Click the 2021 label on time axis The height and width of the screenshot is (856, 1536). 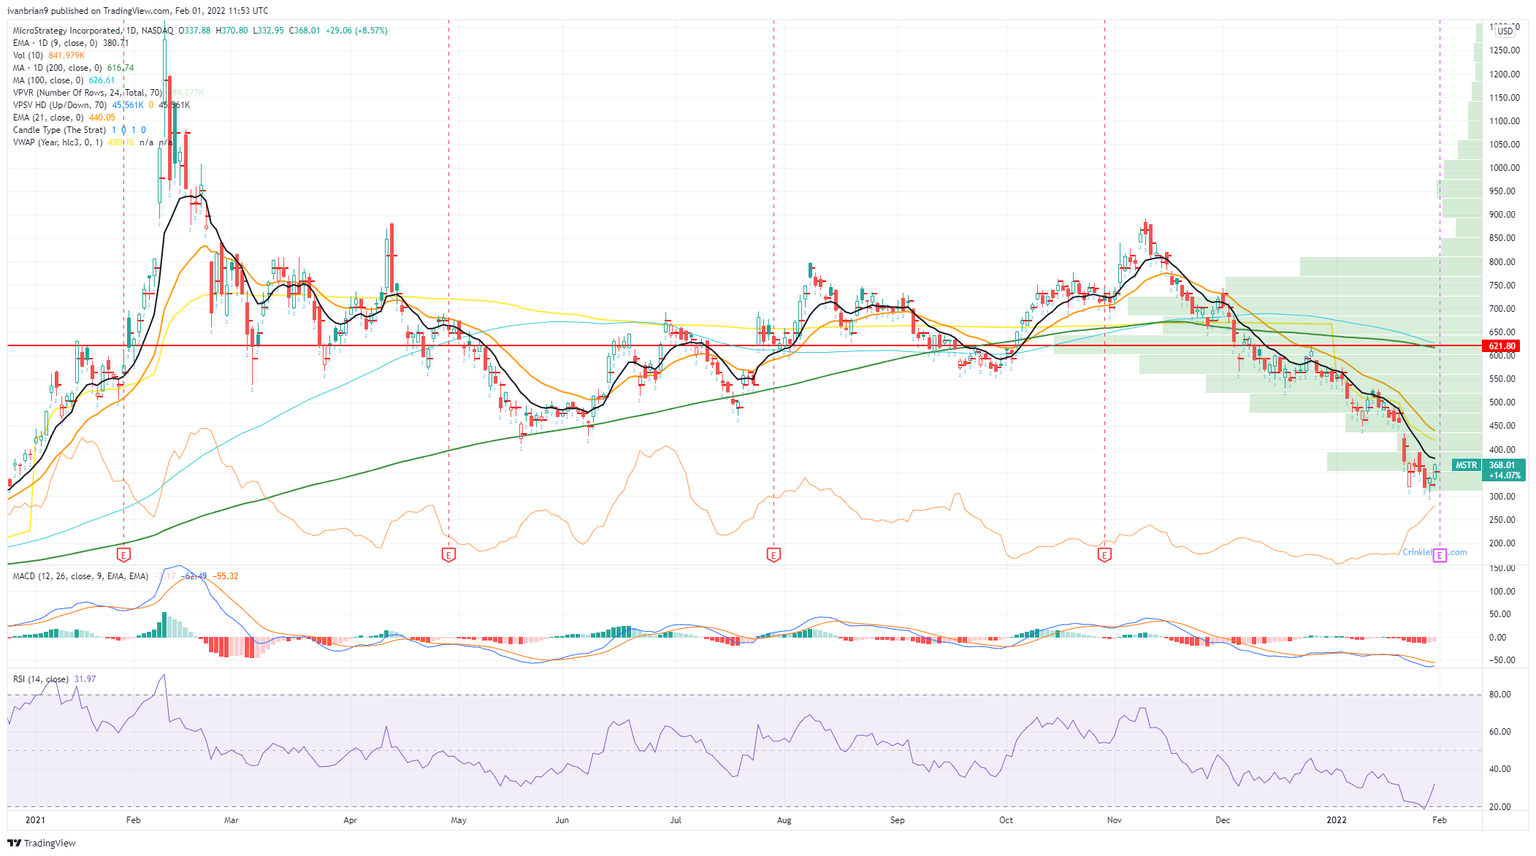(x=36, y=820)
